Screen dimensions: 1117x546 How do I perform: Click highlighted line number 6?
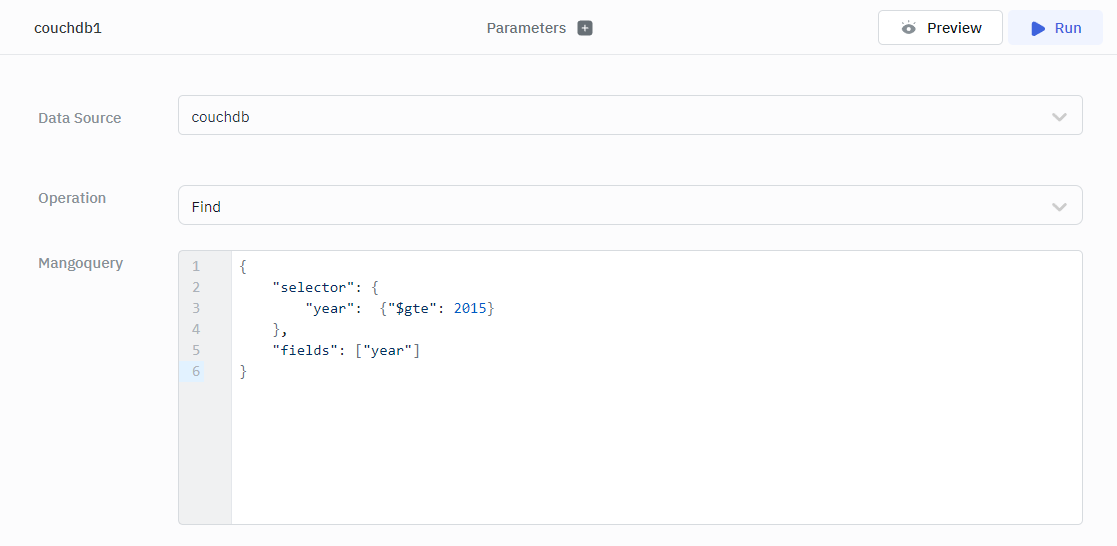196,371
